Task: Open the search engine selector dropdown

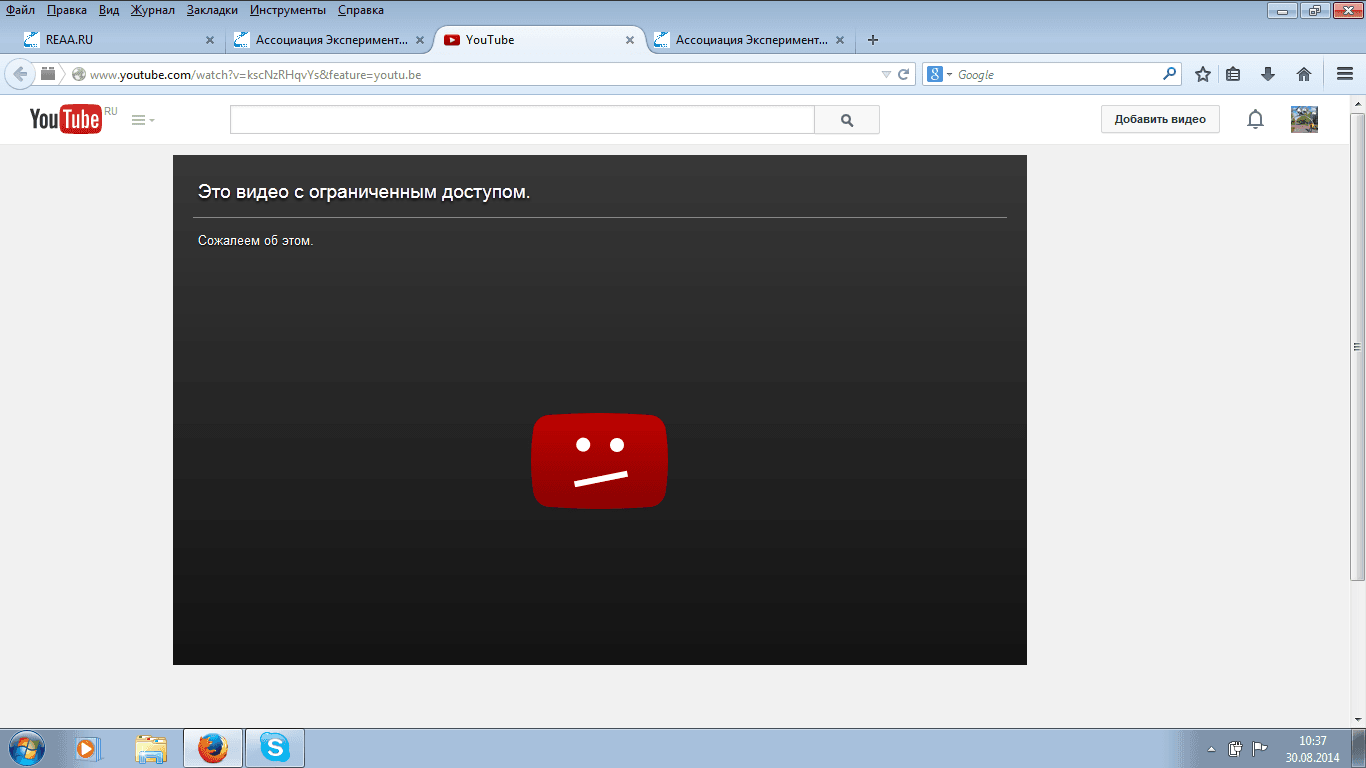Action: (x=939, y=74)
